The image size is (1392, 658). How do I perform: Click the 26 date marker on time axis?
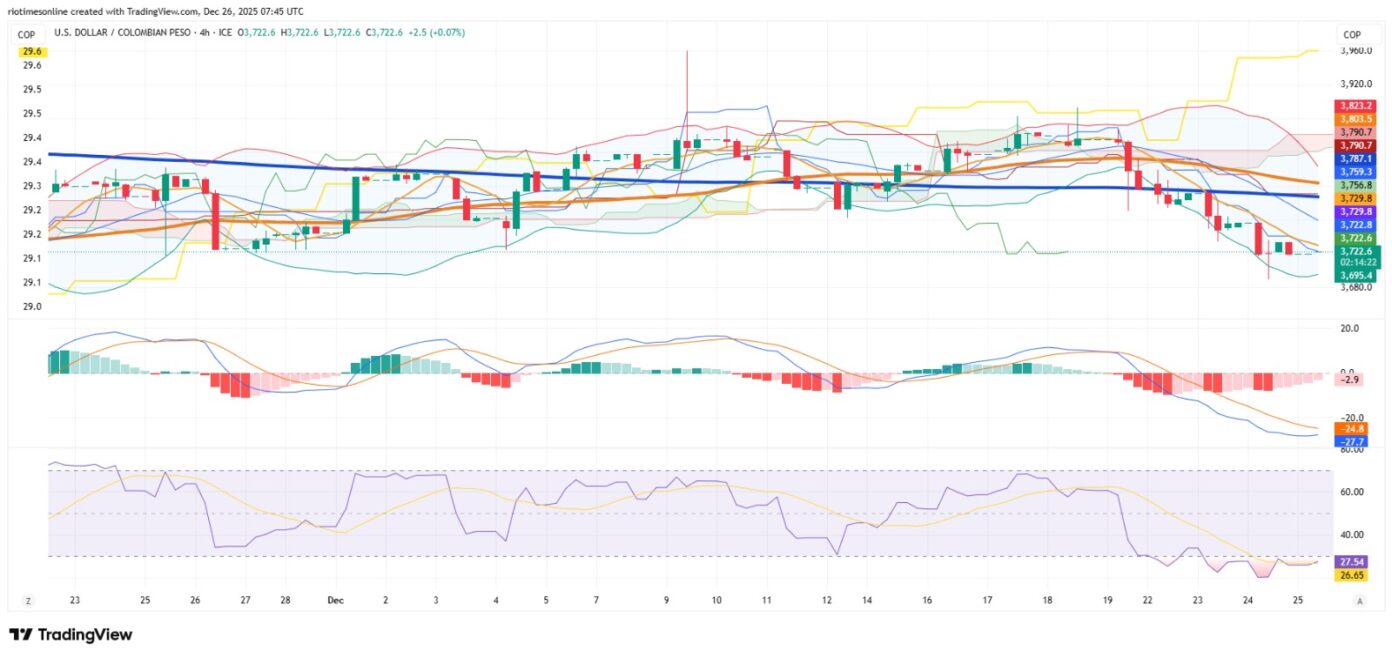(x=195, y=600)
